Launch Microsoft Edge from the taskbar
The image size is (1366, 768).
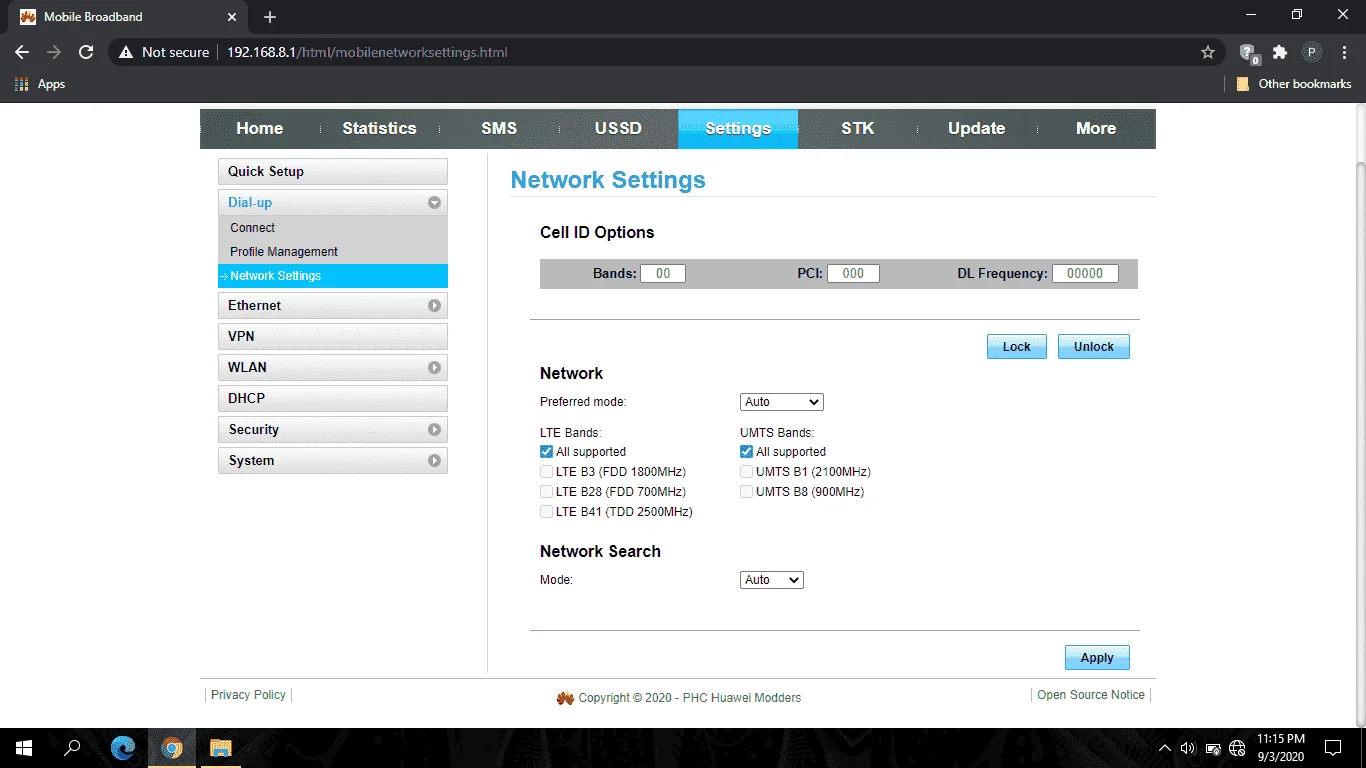123,748
